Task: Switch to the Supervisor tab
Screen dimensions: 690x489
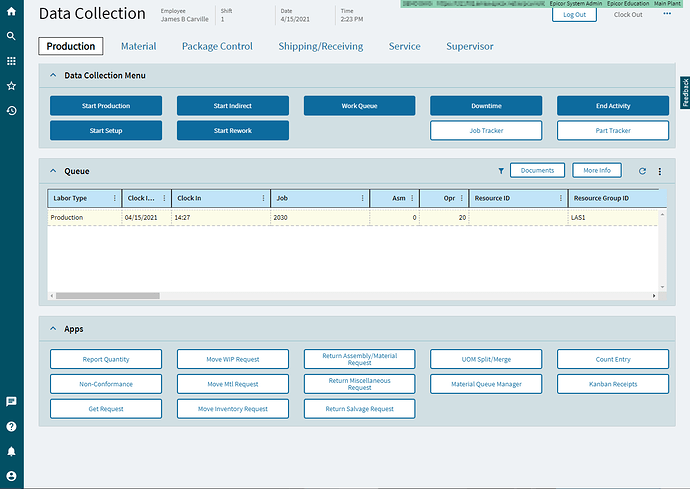Action: (469, 46)
